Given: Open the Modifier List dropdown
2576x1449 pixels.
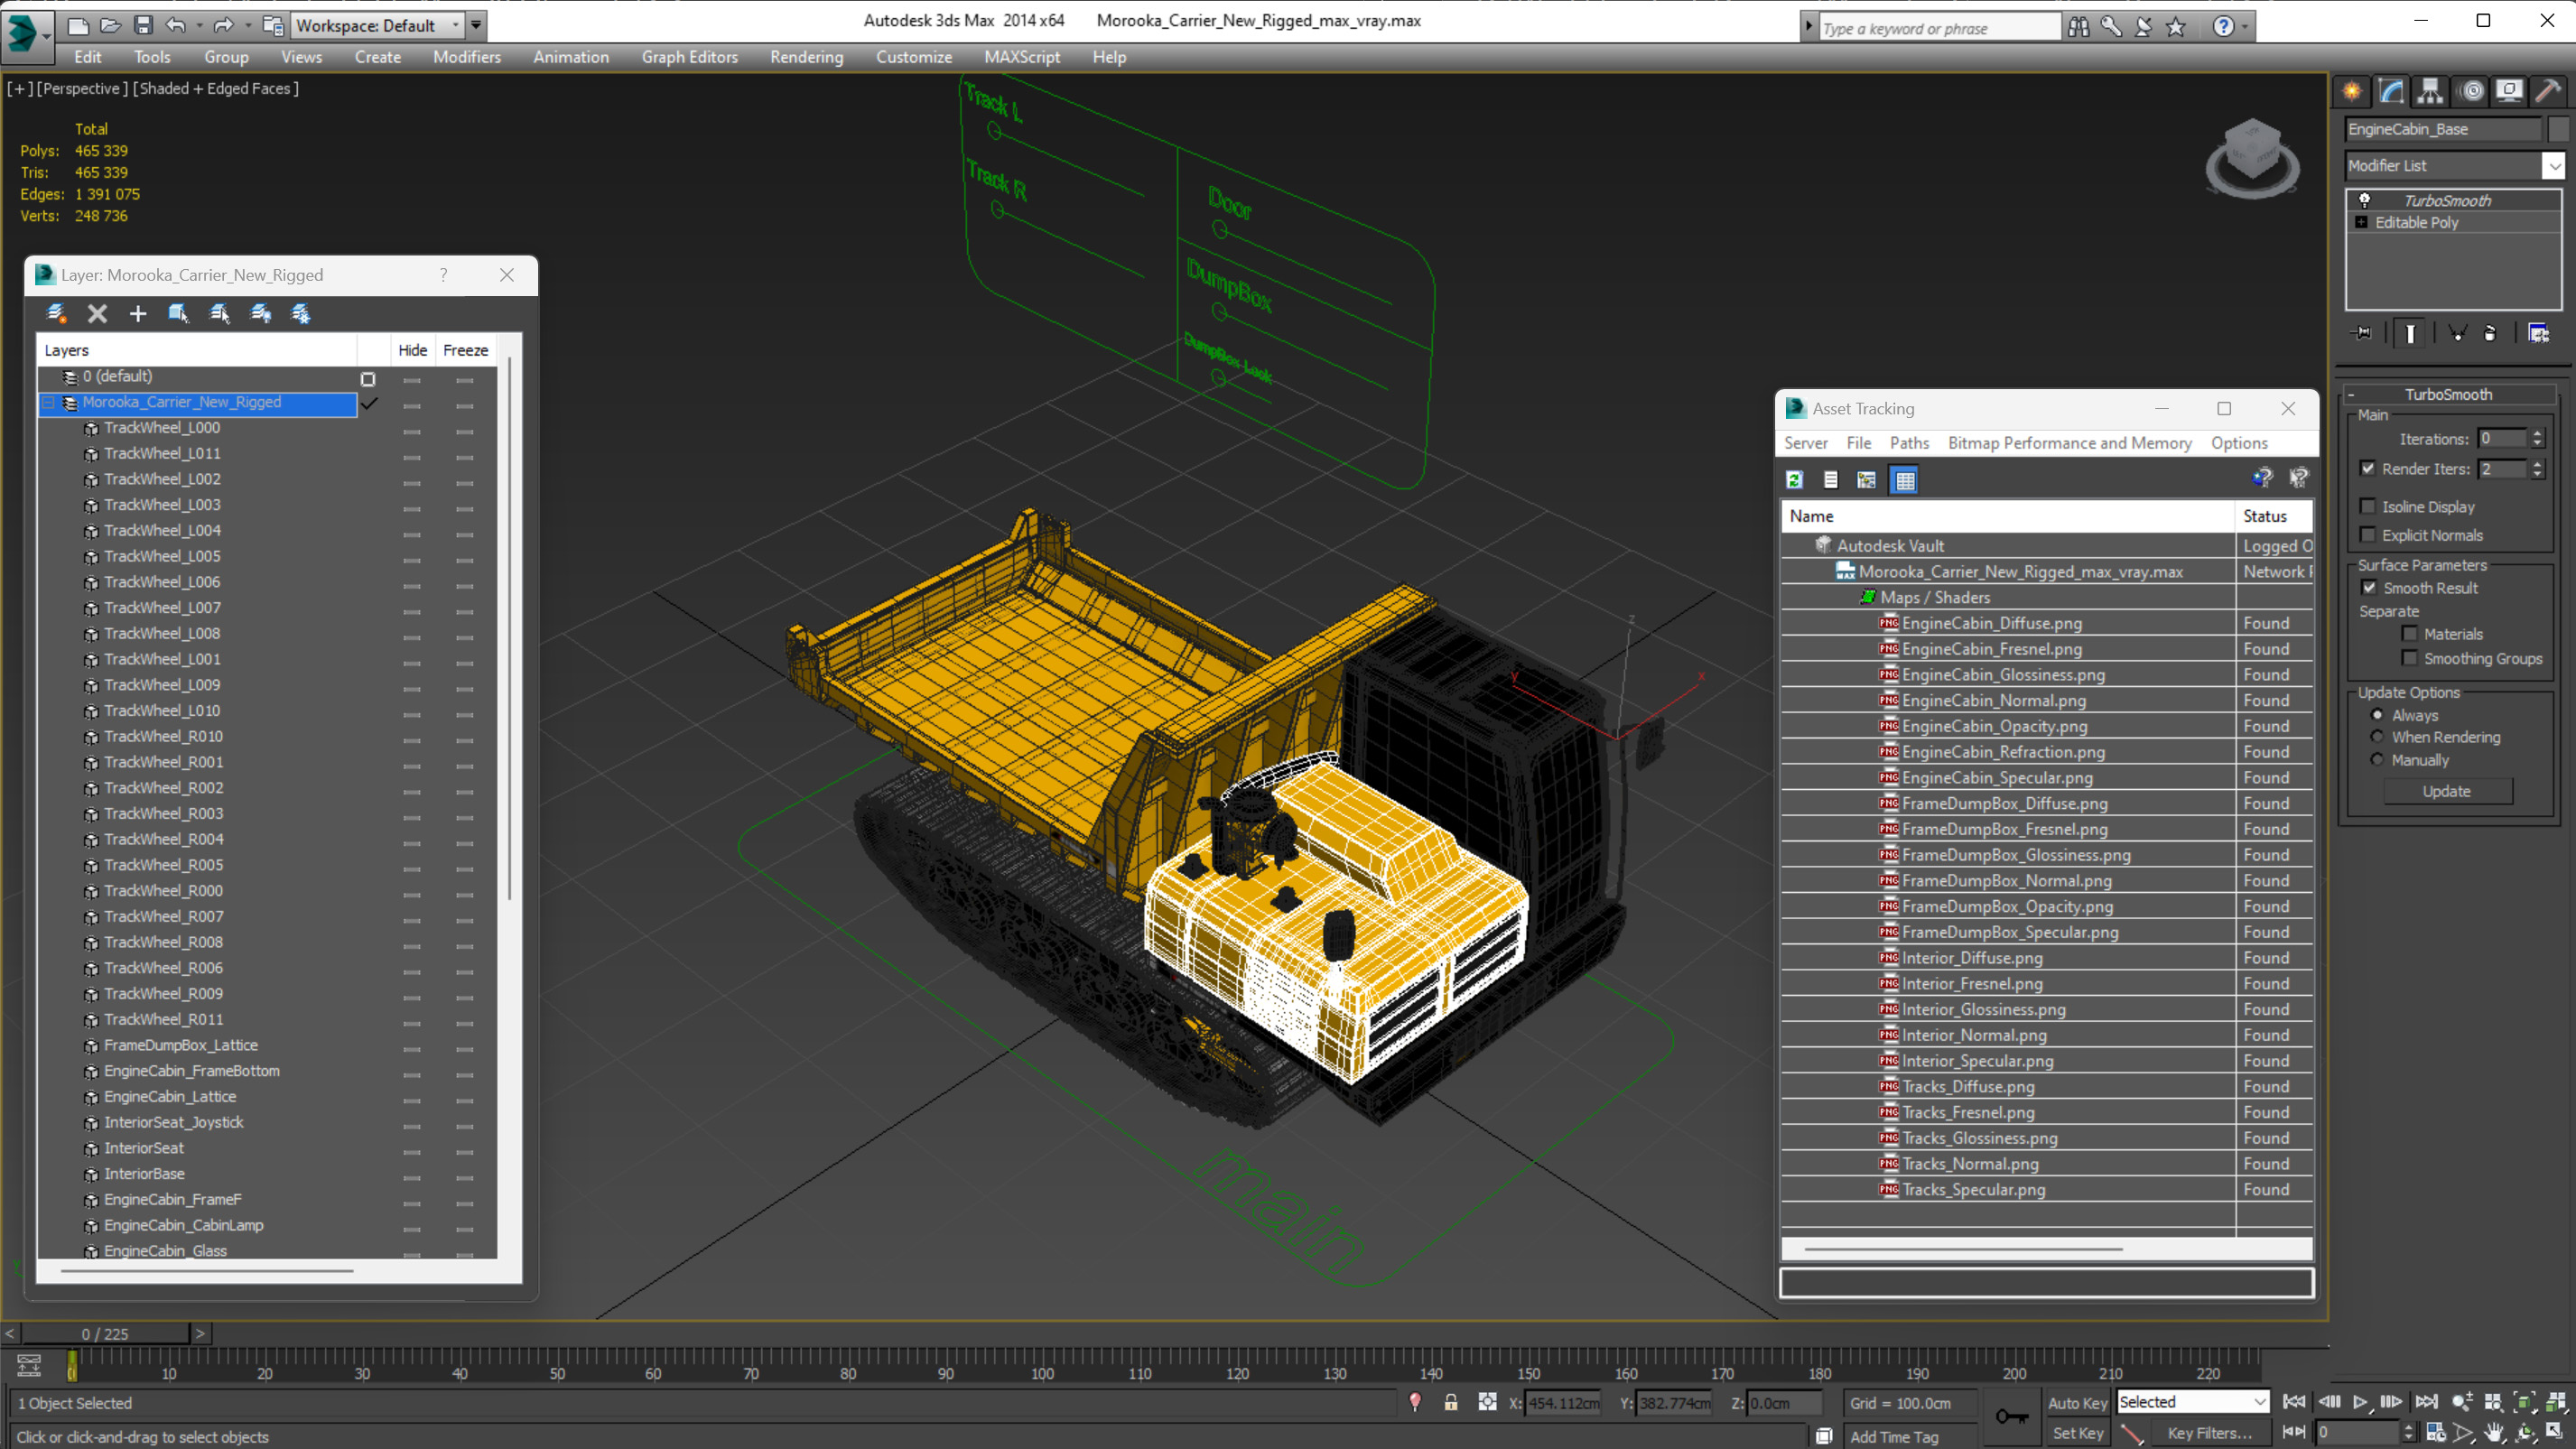Looking at the screenshot, I should (x=2554, y=165).
